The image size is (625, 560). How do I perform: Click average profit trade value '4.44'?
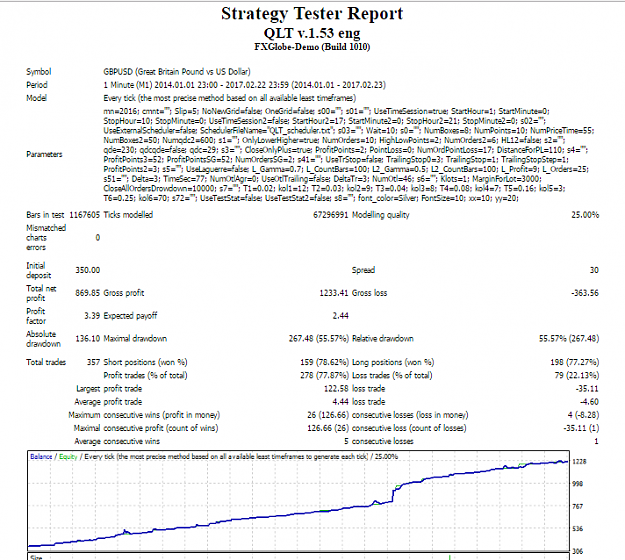pyautogui.click(x=340, y=402)
